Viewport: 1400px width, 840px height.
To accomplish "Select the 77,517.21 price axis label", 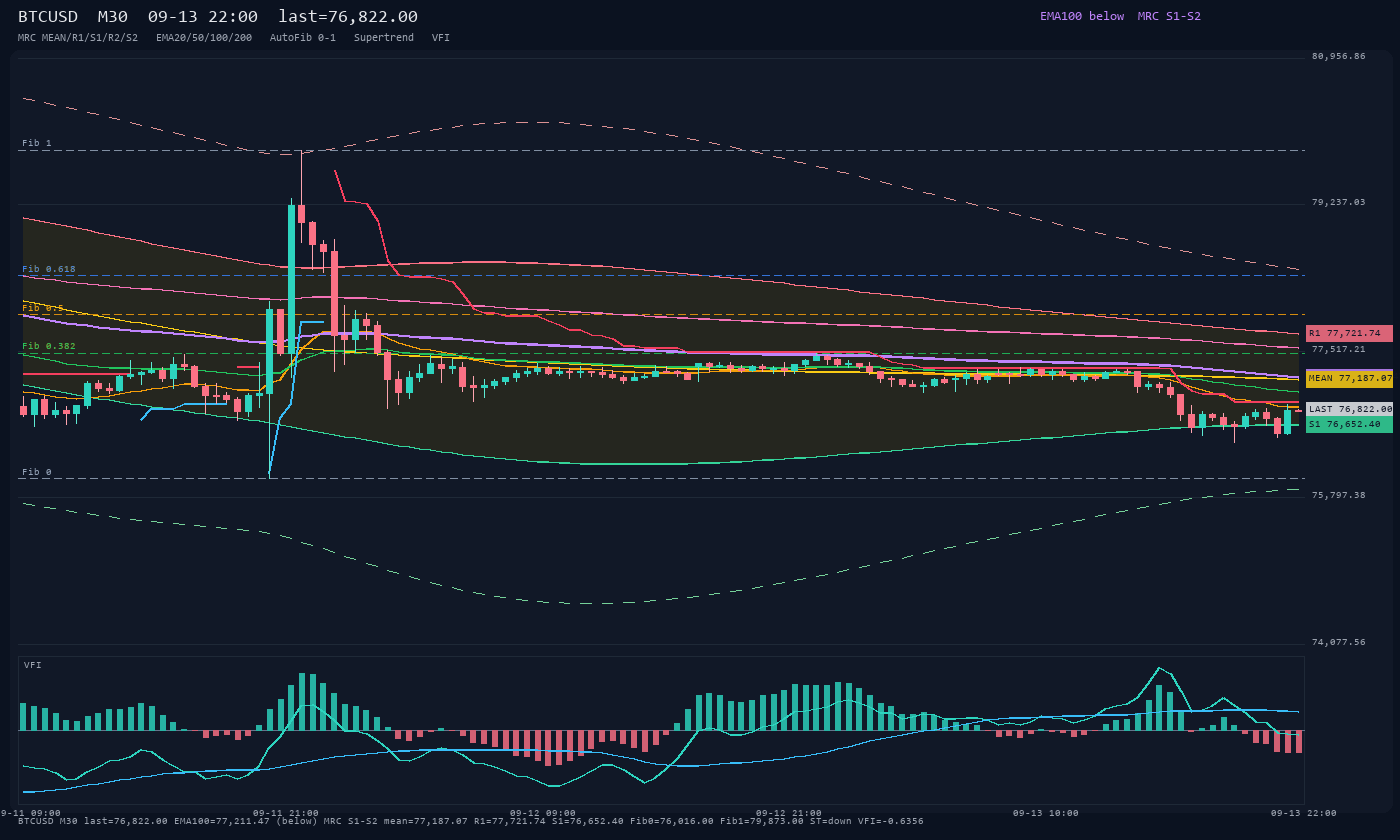I will tap(1338, 349).
